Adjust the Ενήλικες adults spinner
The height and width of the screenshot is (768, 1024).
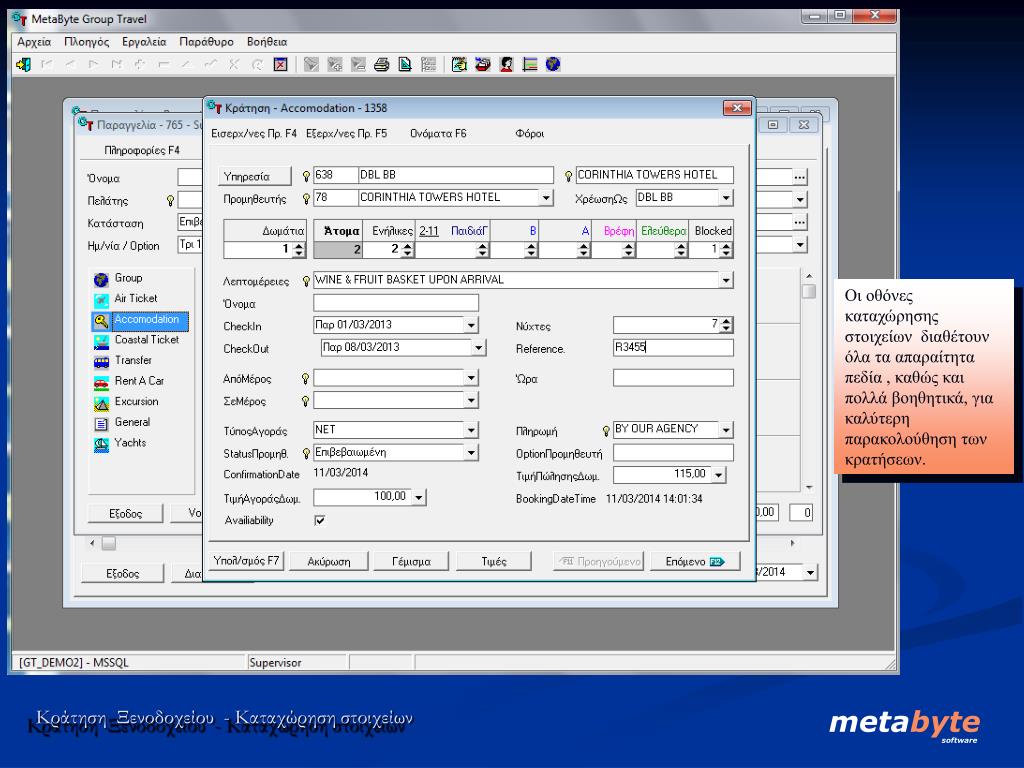pyautogui.click(x=408, y=249)
